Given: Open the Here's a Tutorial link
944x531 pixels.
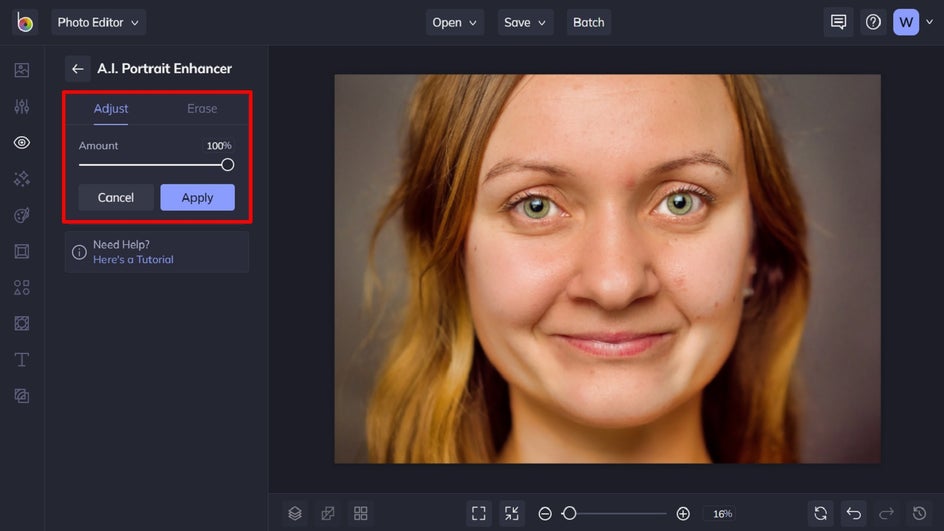Looking at the screenshot, I should coord(133,260).
